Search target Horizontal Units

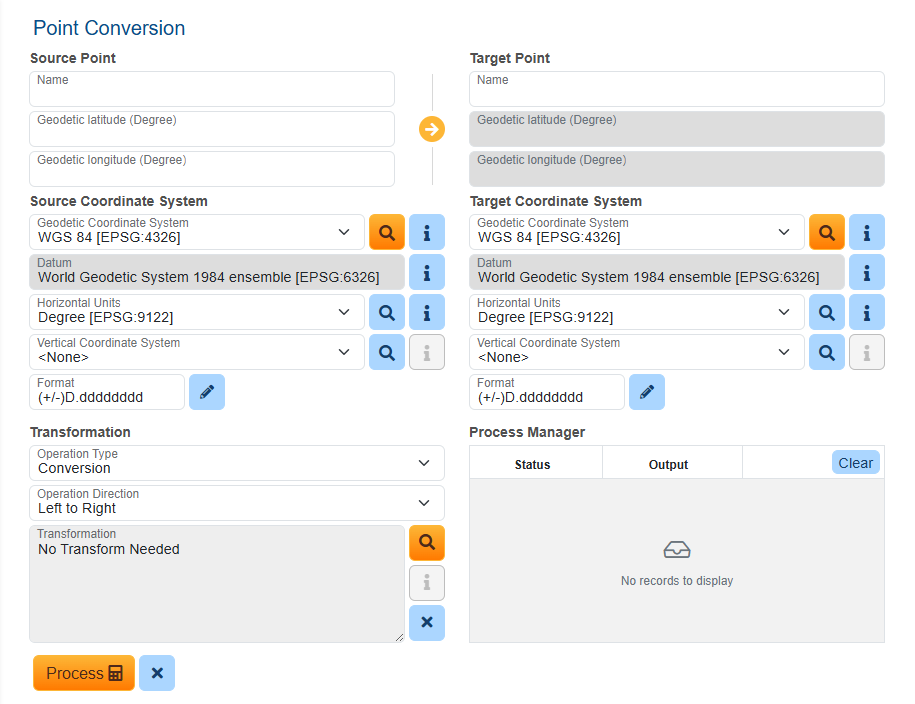(827, 312)
